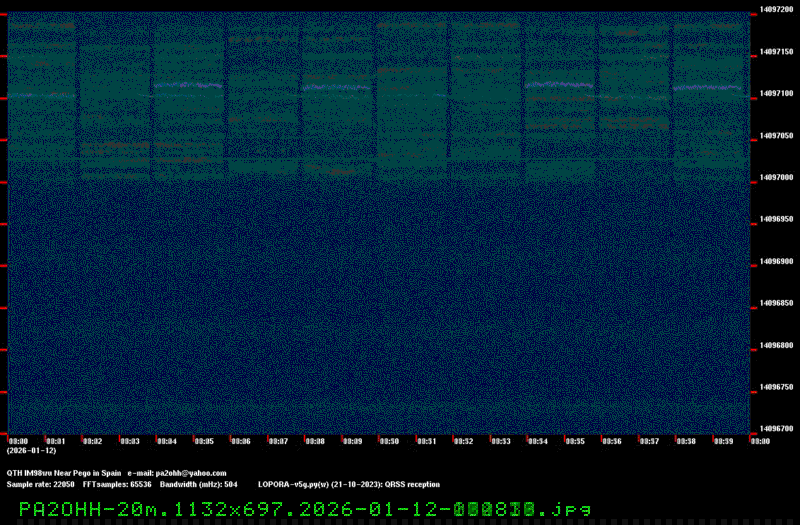The width and height of the screenshot is (800, 525).
Task: Click the 14097100 frequency axis label
Action: coord(776,93)
